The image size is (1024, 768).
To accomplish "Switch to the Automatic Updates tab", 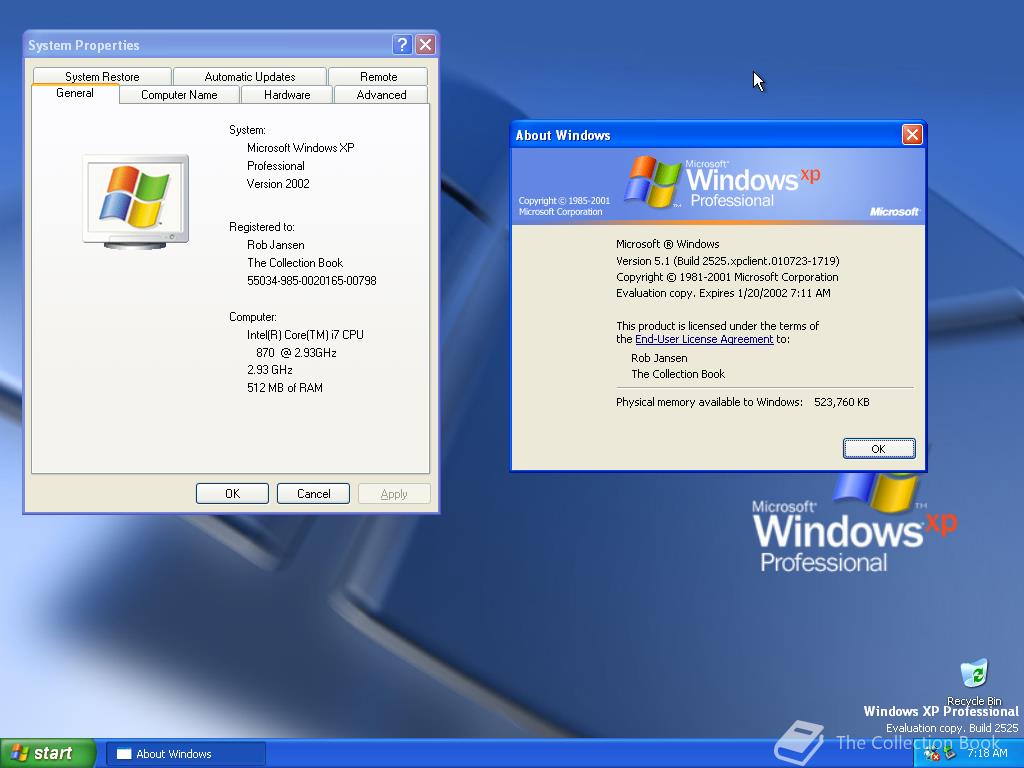I will pos(249,76).
